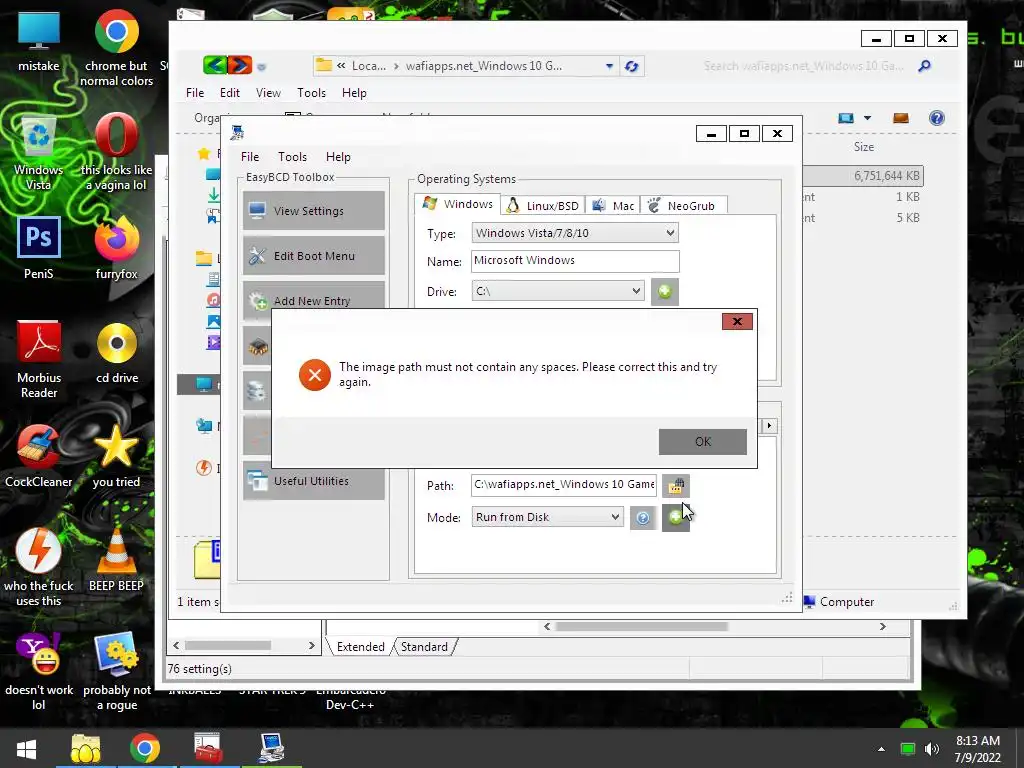Click volume speaker tray icon
The height and width of the screenshot is (768, 1024).
point(933,749)
